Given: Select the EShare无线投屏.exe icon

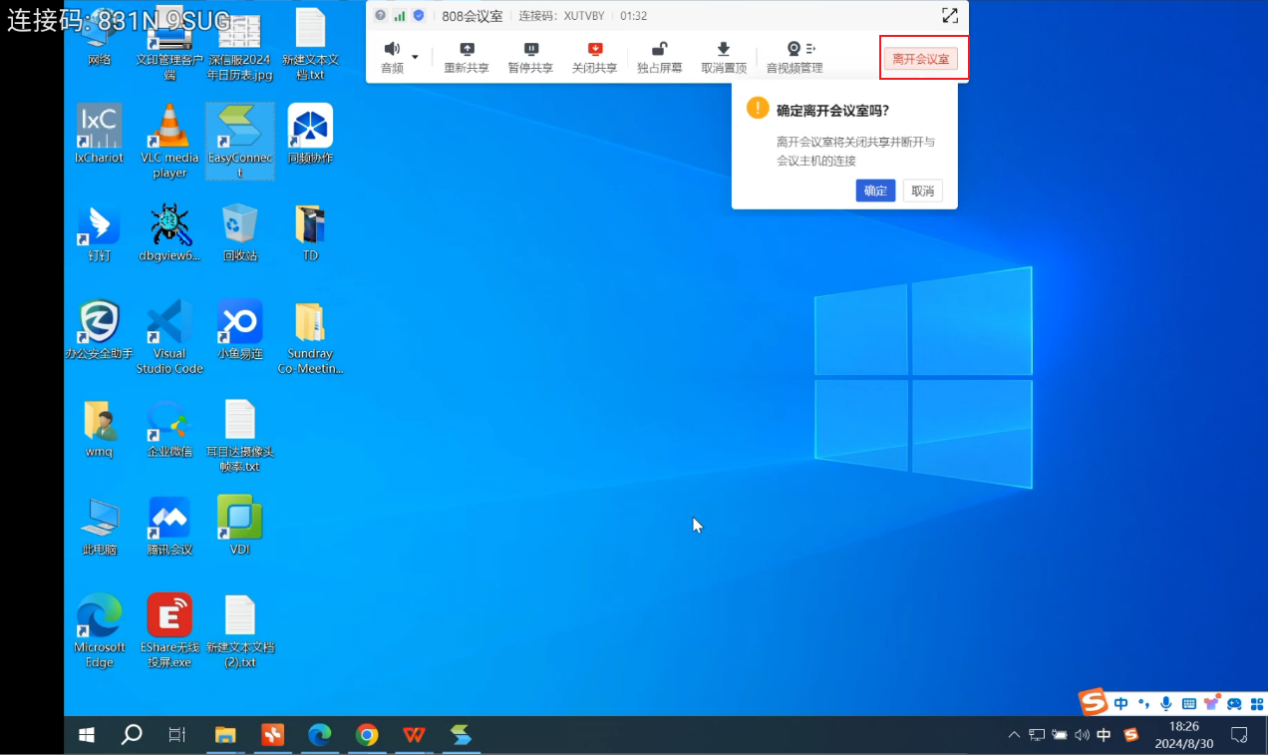Looking at the screenshot, I should pos(169,631).
